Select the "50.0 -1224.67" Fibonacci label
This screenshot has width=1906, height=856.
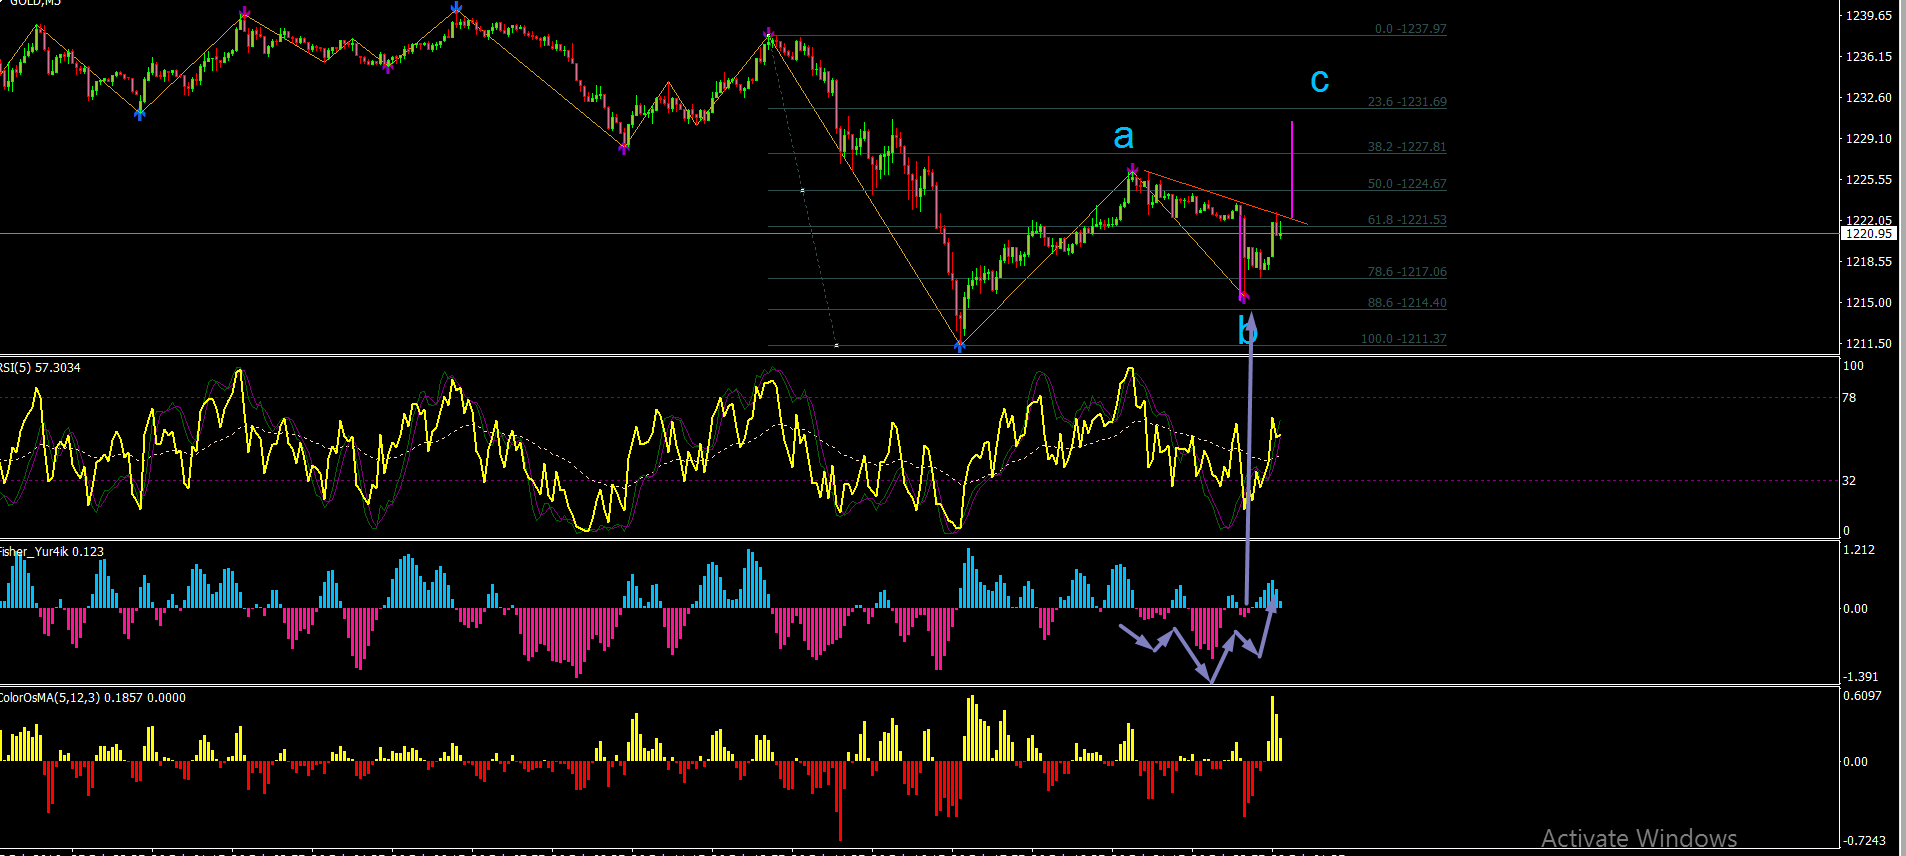1407,184
